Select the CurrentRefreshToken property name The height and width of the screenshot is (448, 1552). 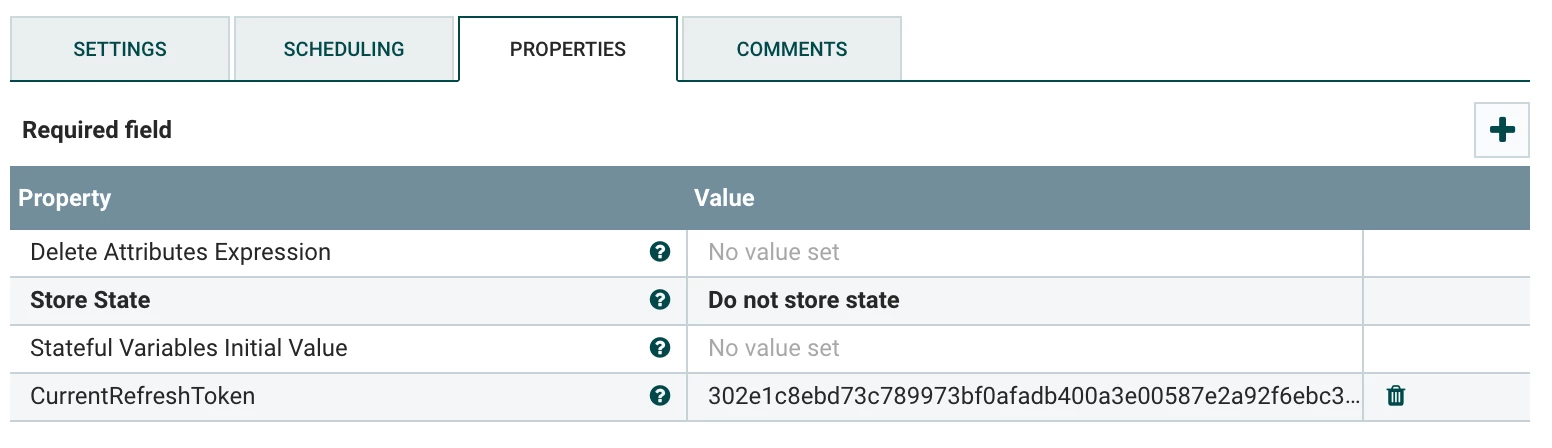(x=143, y=396)
